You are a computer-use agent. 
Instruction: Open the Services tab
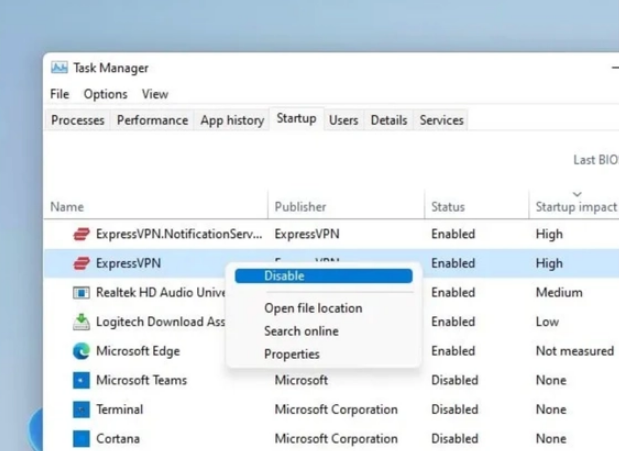[441, 120]
